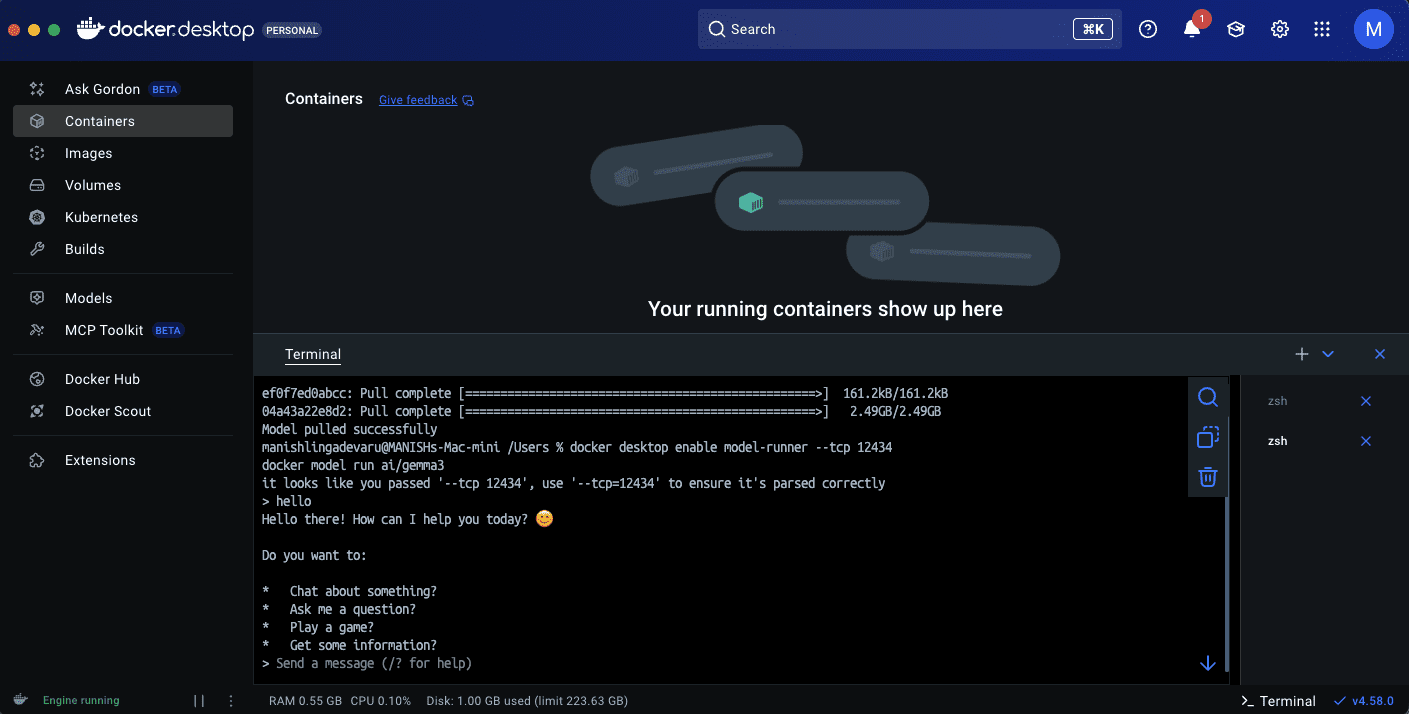Click the PERSONAL plan badge
This screenshot has width=1409, height=714.
pos(292,30)
